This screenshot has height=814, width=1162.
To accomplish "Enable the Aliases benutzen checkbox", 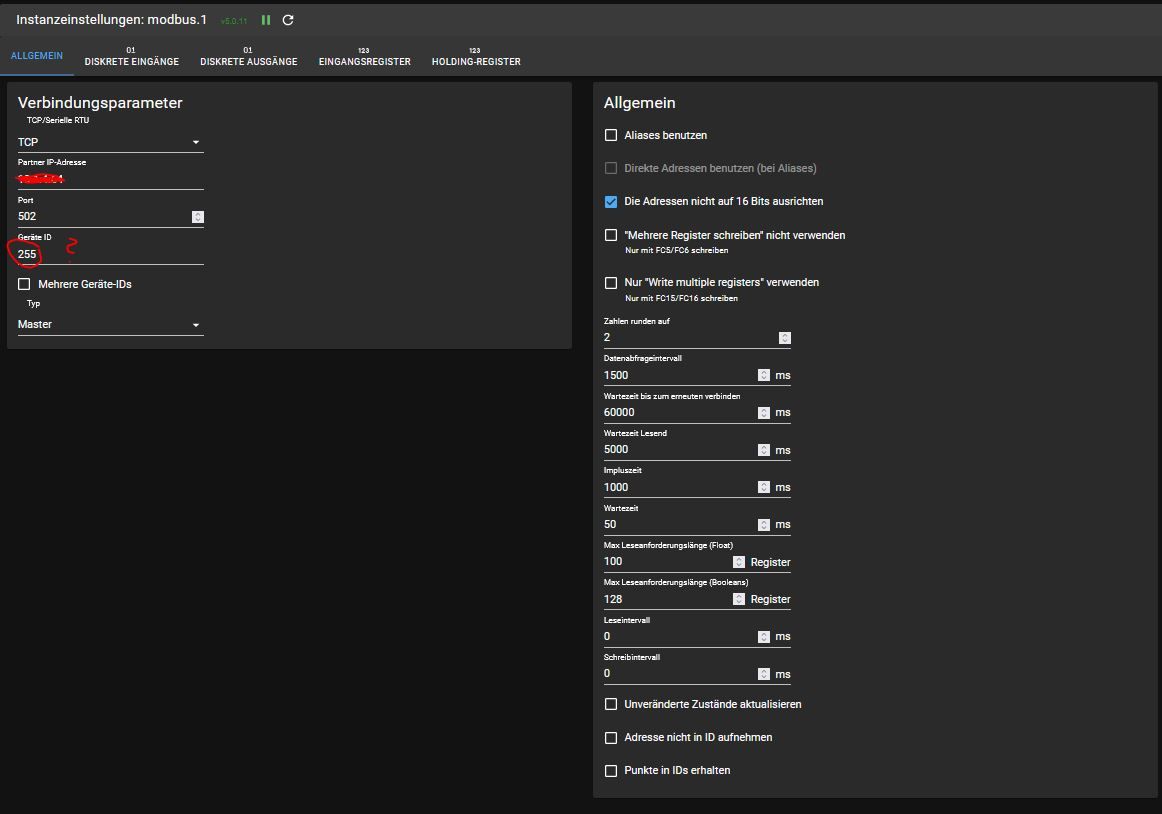I will click(611, 135).
